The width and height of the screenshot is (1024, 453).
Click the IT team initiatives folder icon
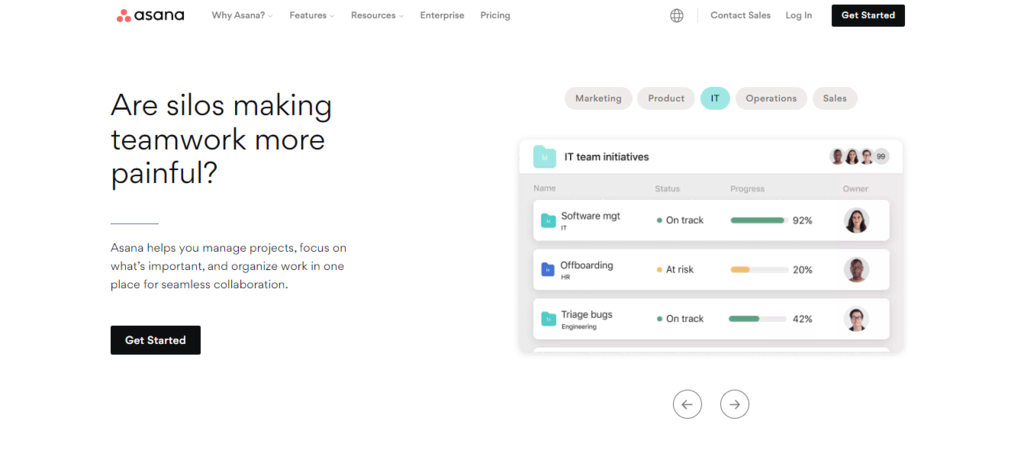(544, 156)
